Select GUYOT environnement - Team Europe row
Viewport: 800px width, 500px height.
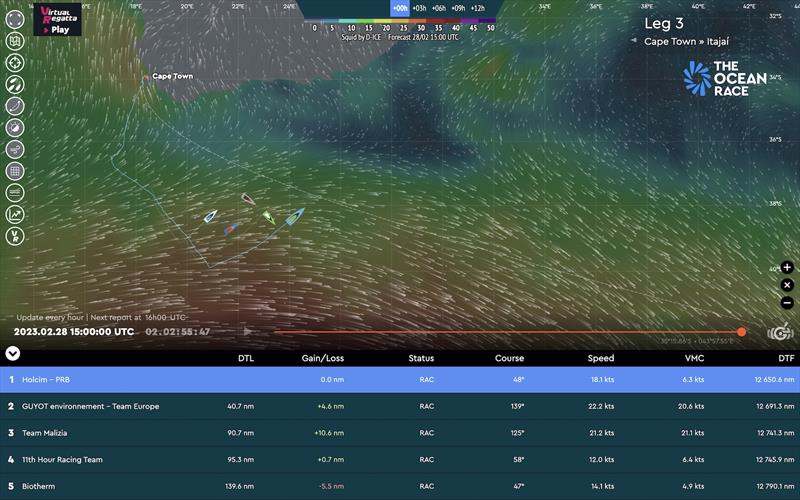coord(400,406)
